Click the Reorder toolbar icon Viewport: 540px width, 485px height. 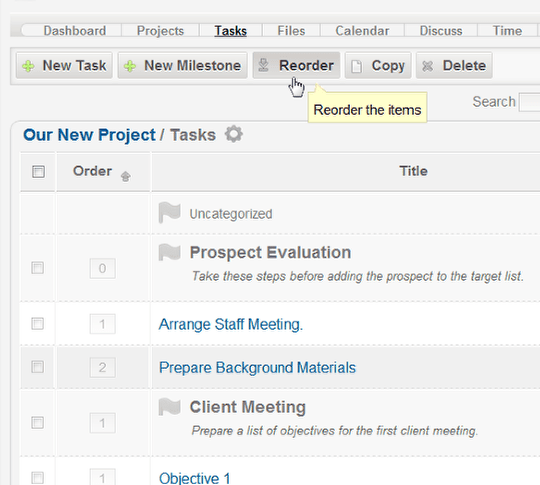(x=263, y=65)
